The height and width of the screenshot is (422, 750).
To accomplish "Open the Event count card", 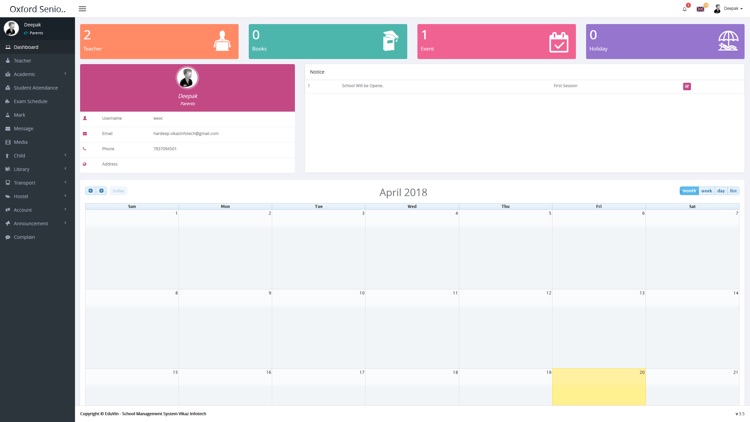I will (x=496, y=42).
